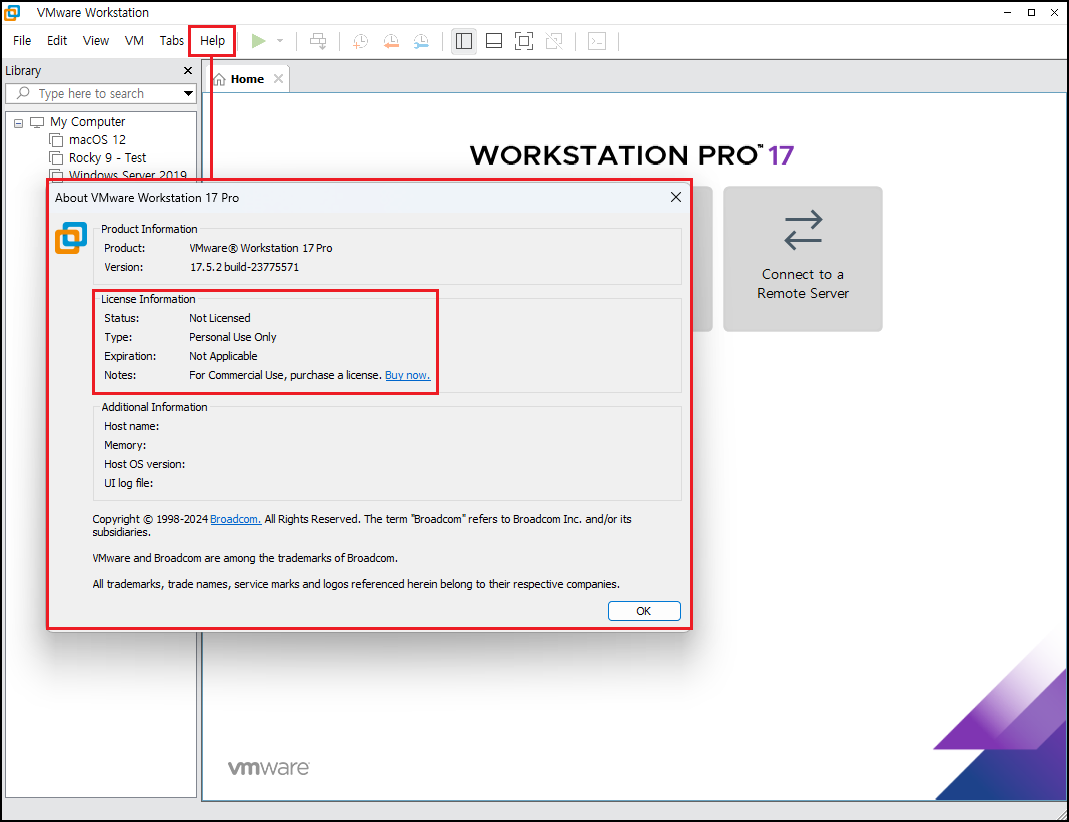Image resolution: width=1069 pixels, height=822 pixels.
Task: Click OK in the About dialog
Action: [644, 611]
